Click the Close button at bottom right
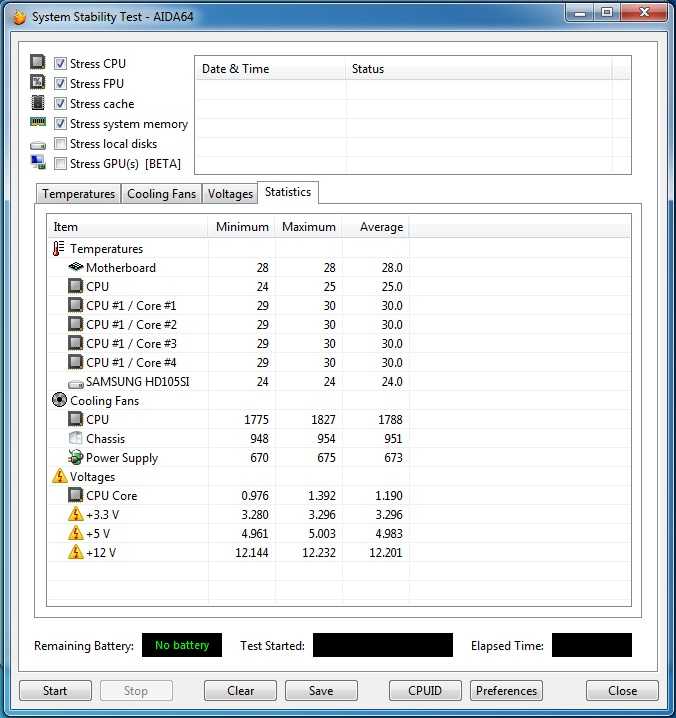676x718 pixels. click(x=622, y=691)
